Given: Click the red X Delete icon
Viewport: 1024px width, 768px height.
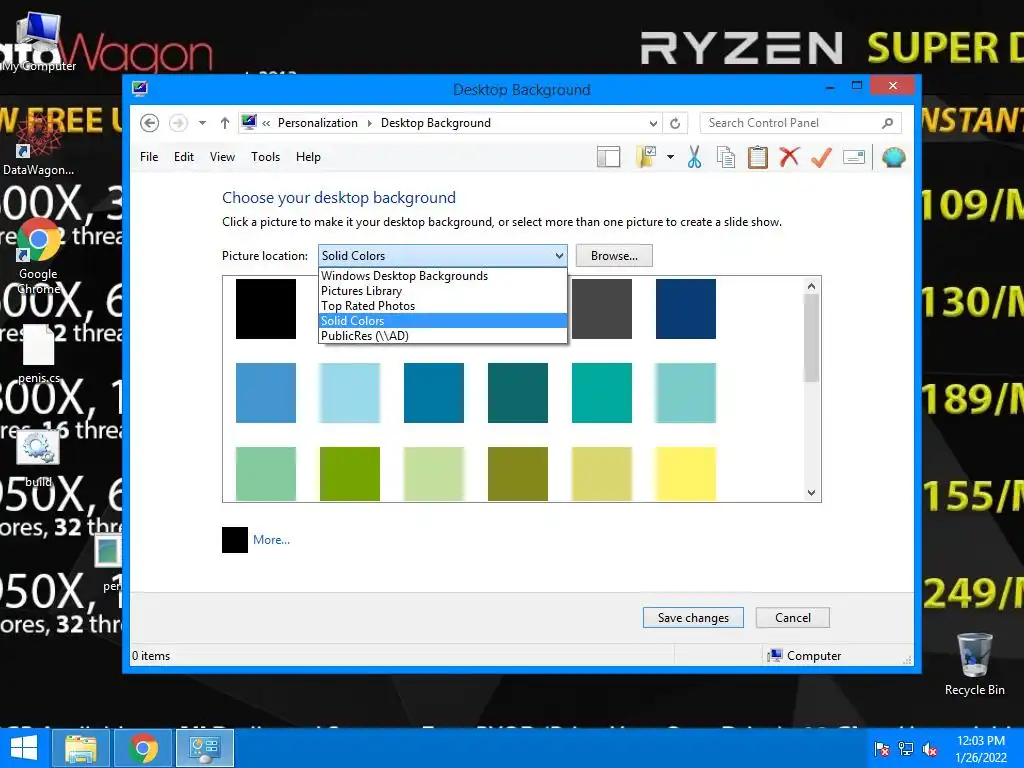Looking at the screenshot, I should pyautogui.click(x=790, y=157).
